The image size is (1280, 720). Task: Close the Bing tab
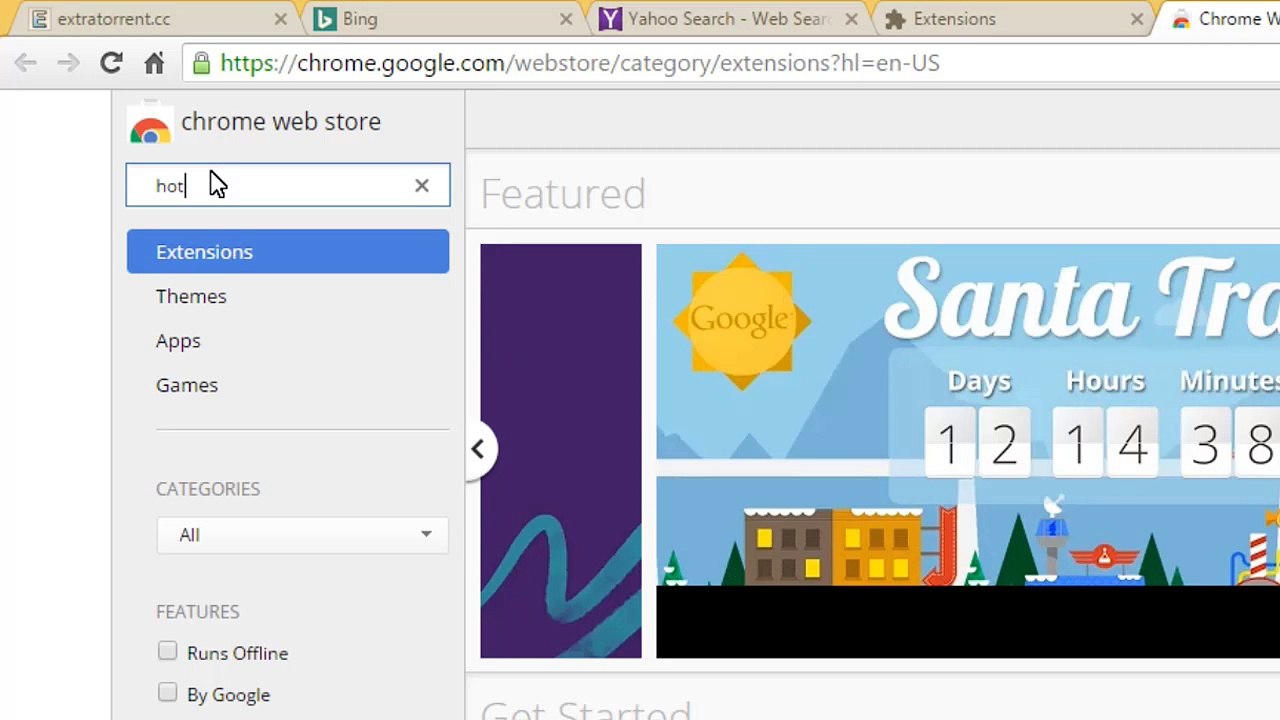pyautogui.click(x=567, y=19)
